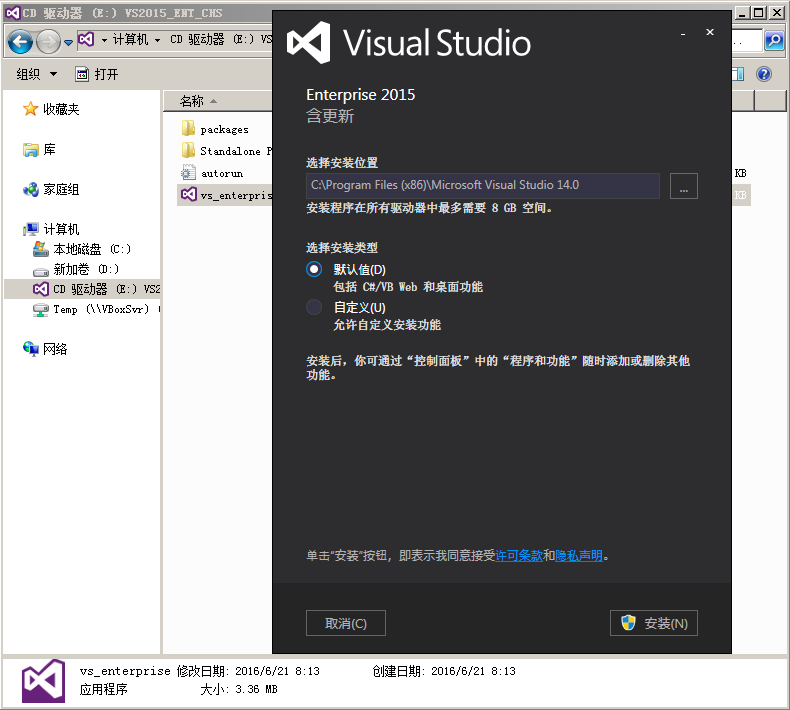Click the 组织 dropdown arrow
Image resolution: width=790 pixels, height=710 pixels.
pyautogui.click(x=53, y=75)
